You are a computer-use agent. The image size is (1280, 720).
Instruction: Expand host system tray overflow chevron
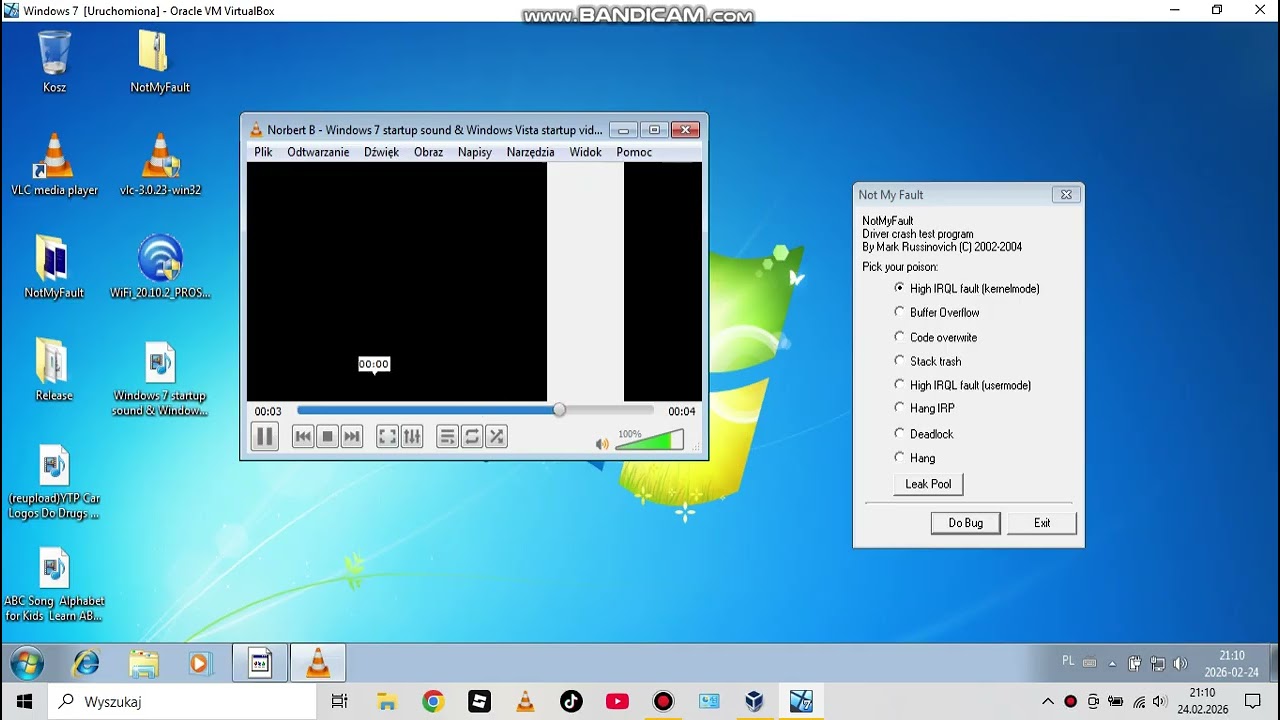1048,702
